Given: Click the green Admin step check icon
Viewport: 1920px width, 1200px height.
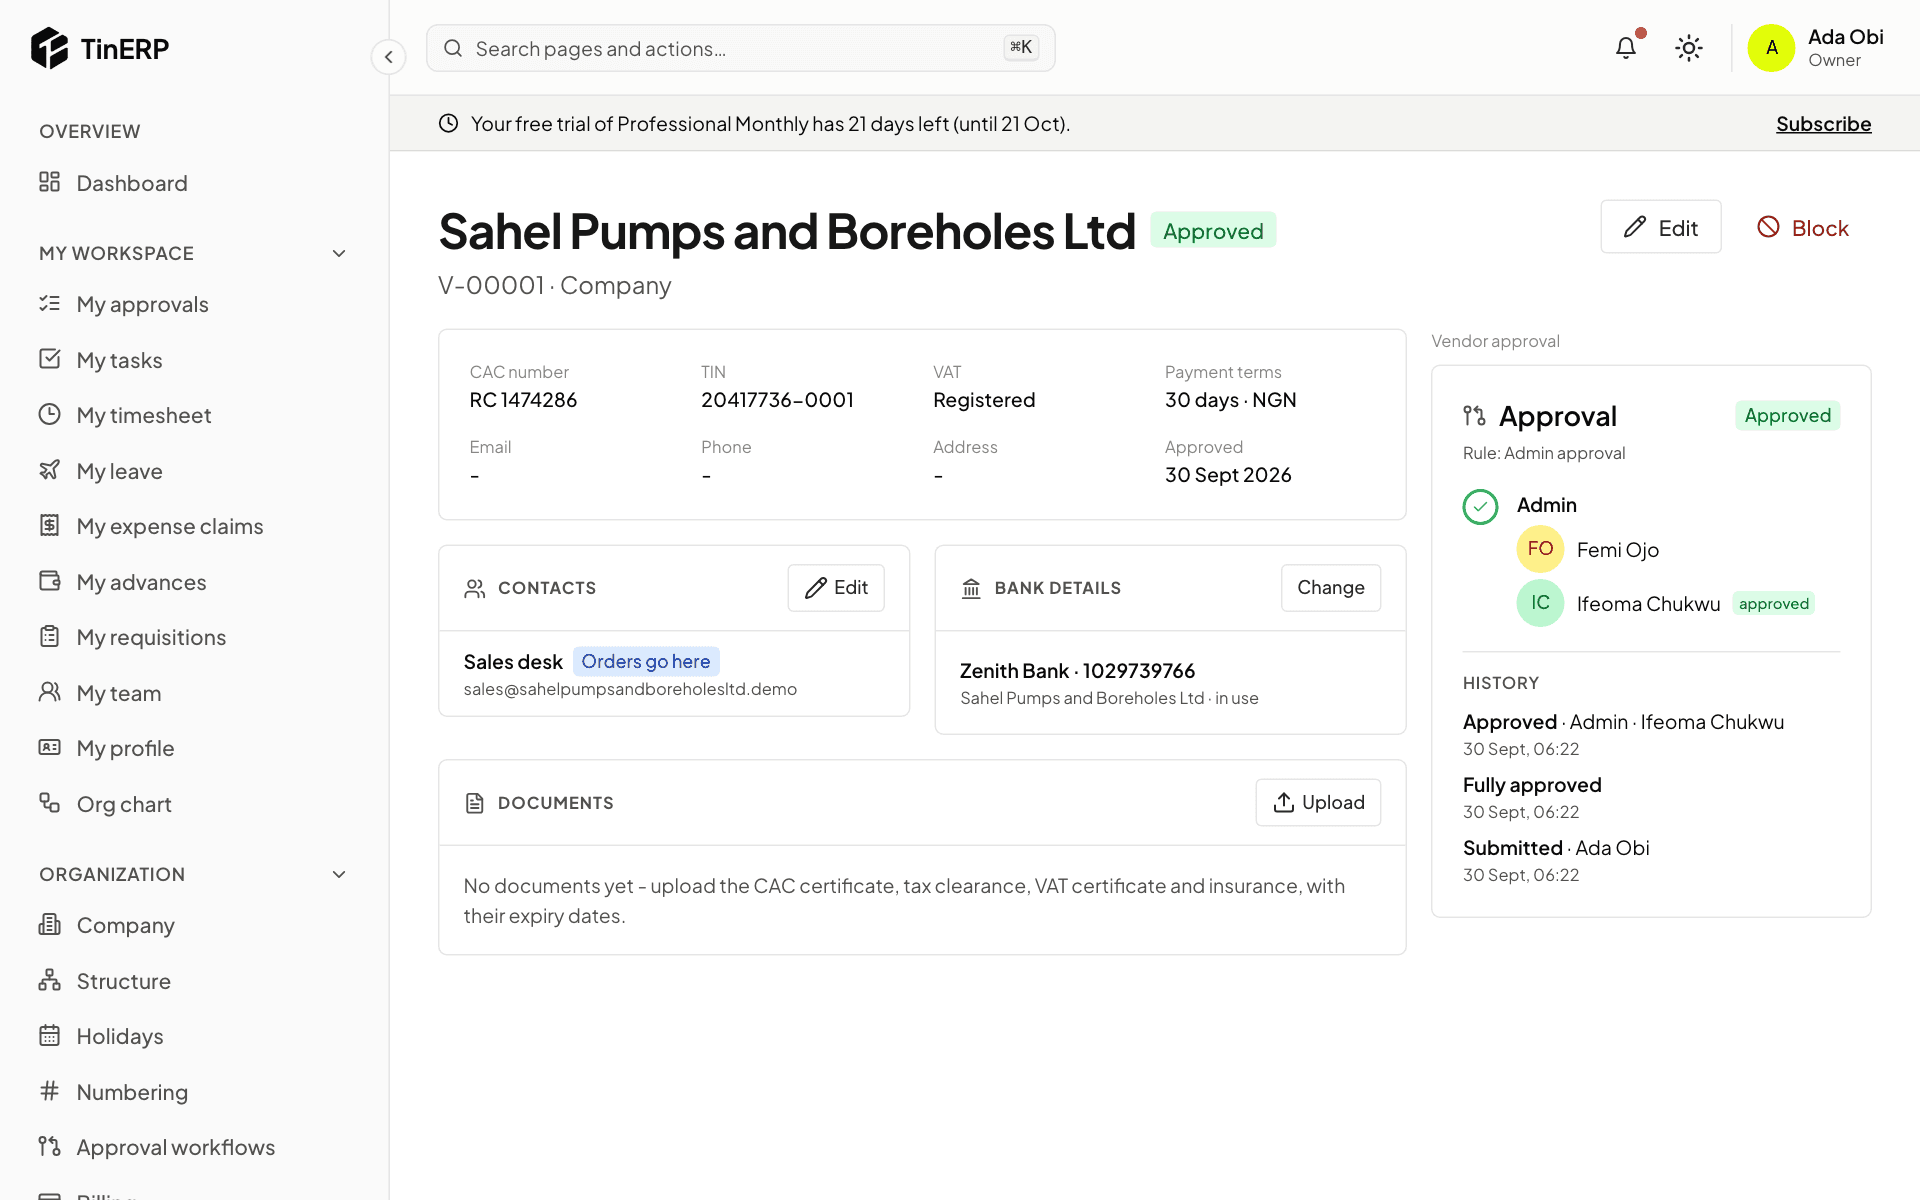Looking at the screenshot, I should [x=1480, y=507].
